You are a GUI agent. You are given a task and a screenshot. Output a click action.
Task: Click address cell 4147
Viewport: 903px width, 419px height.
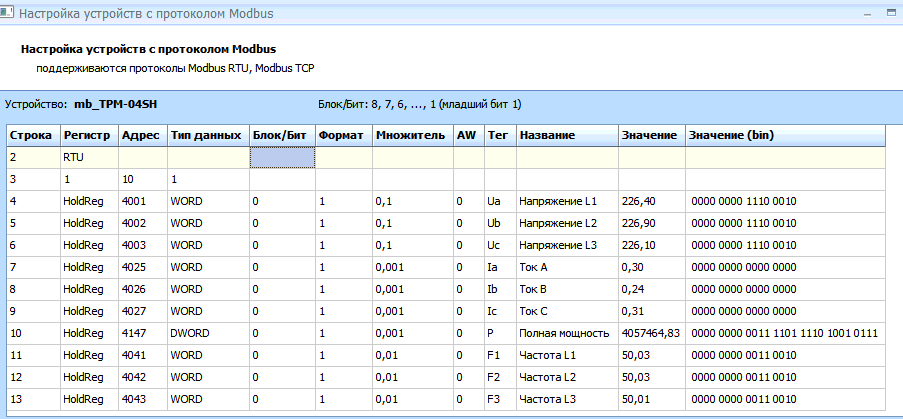141,333
